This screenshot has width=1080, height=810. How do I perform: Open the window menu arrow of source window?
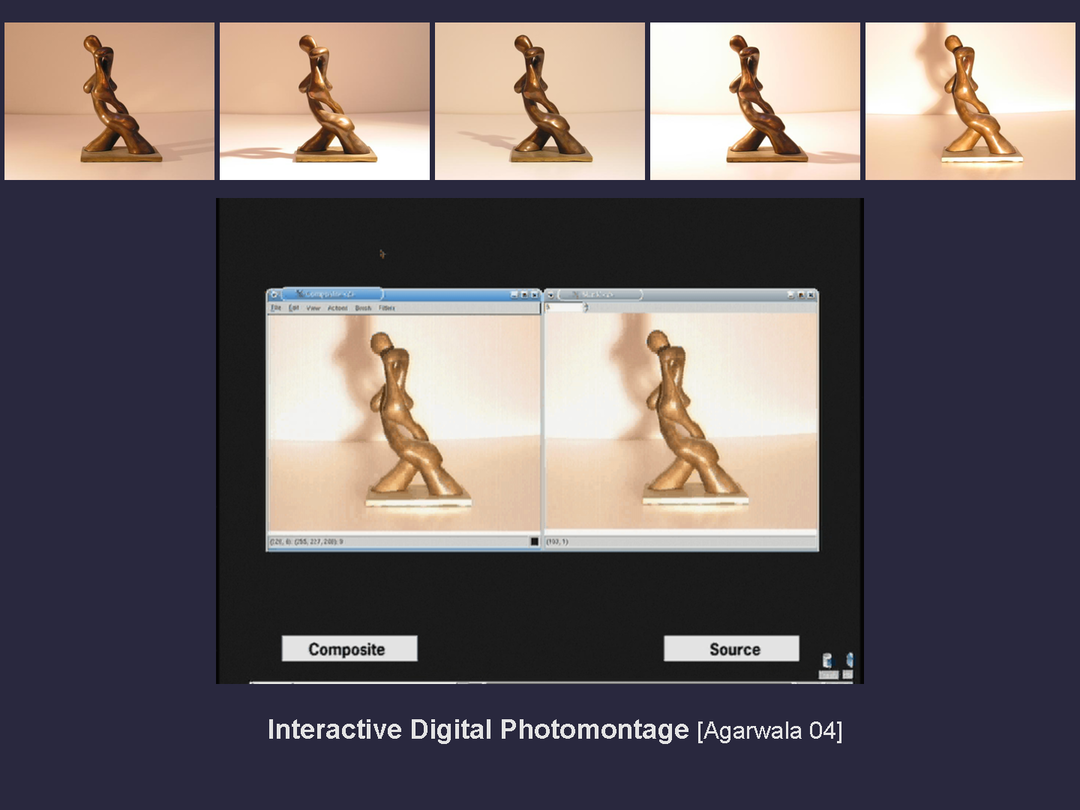(550, 295)
